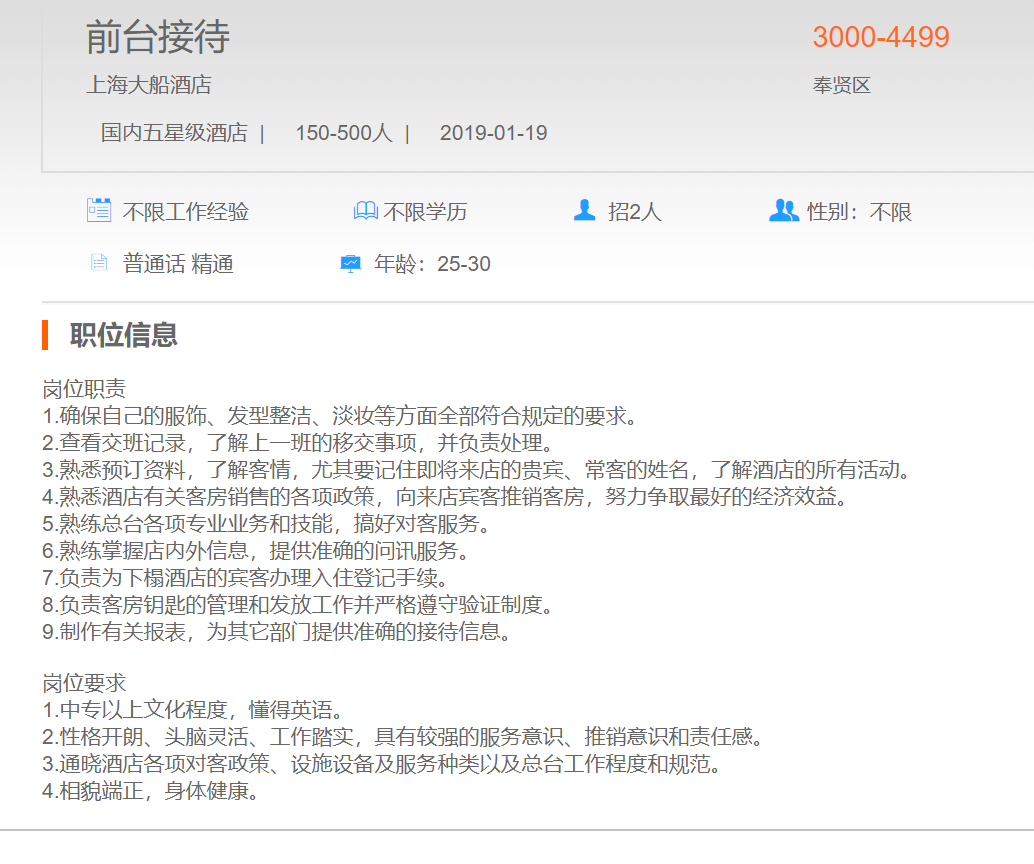This screenshot has height=864, width=1034.
Task: Click the posting date 2019-01-19
Action: (x=493, y=133)
